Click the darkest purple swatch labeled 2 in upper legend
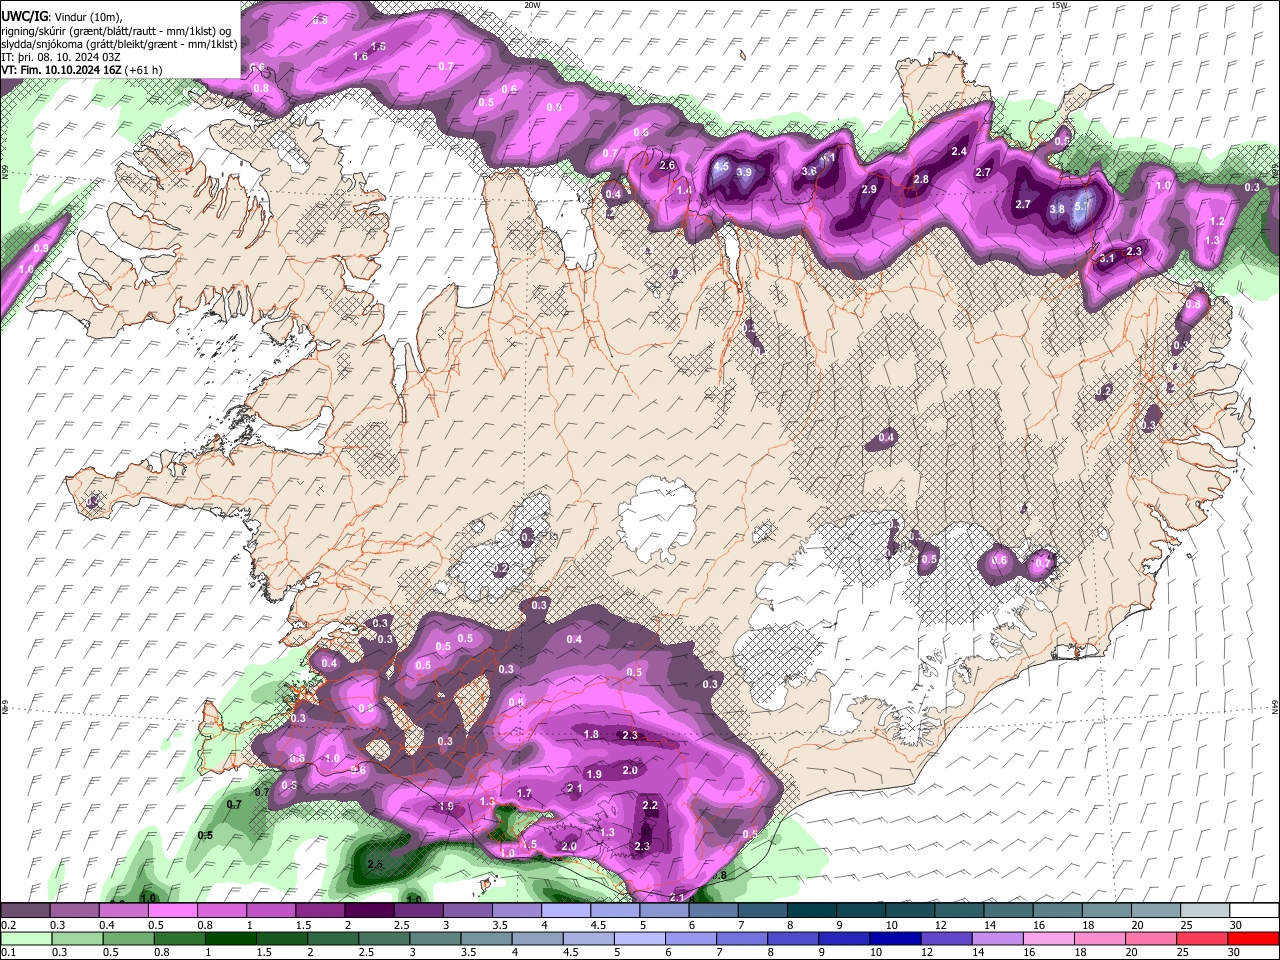This screenshot has width=1280, height=960. click(x=369, y=911)
